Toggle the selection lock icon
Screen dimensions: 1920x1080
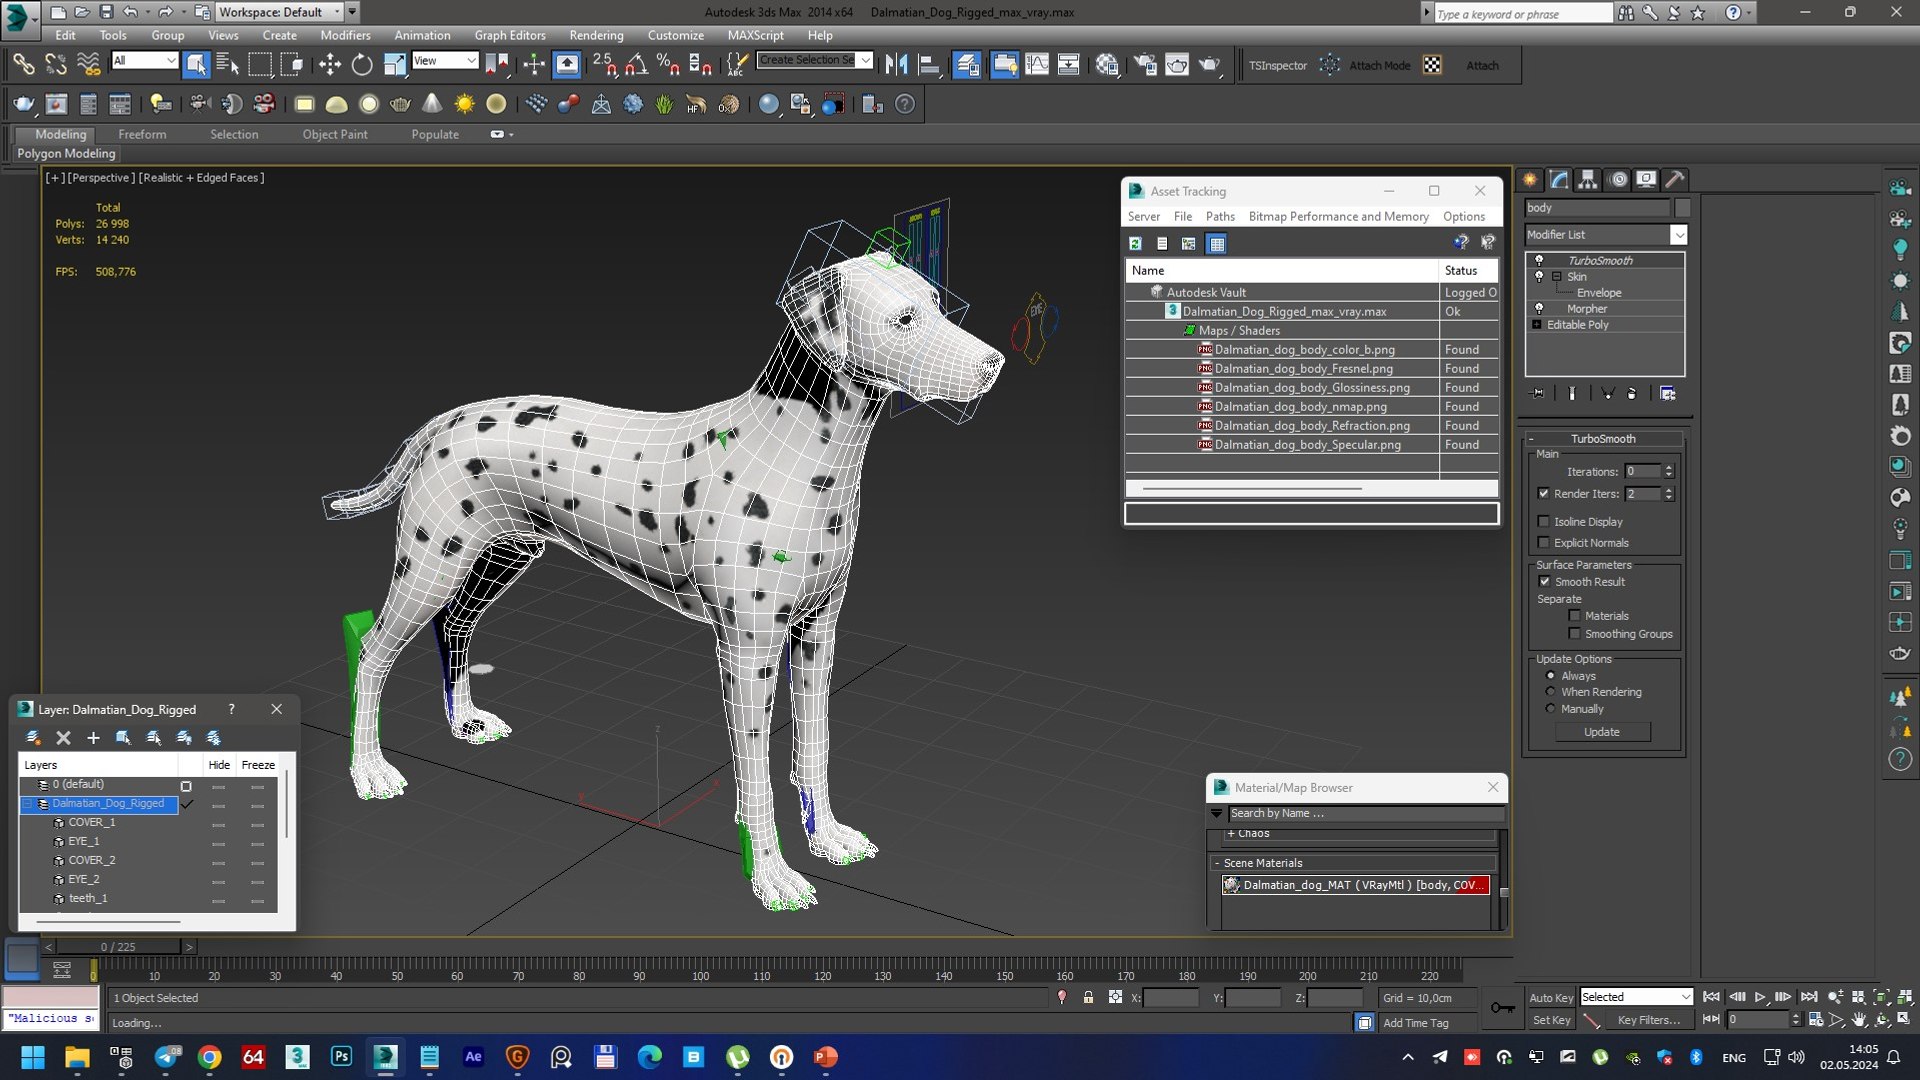pos(1088,998)
